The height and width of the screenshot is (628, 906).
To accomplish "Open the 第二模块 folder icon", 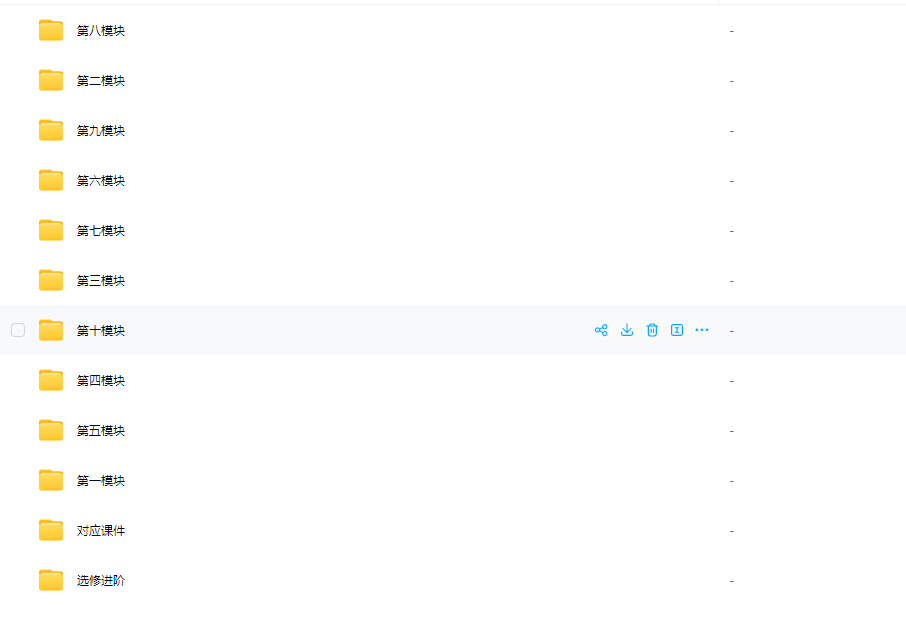I will tap(51, 80).
